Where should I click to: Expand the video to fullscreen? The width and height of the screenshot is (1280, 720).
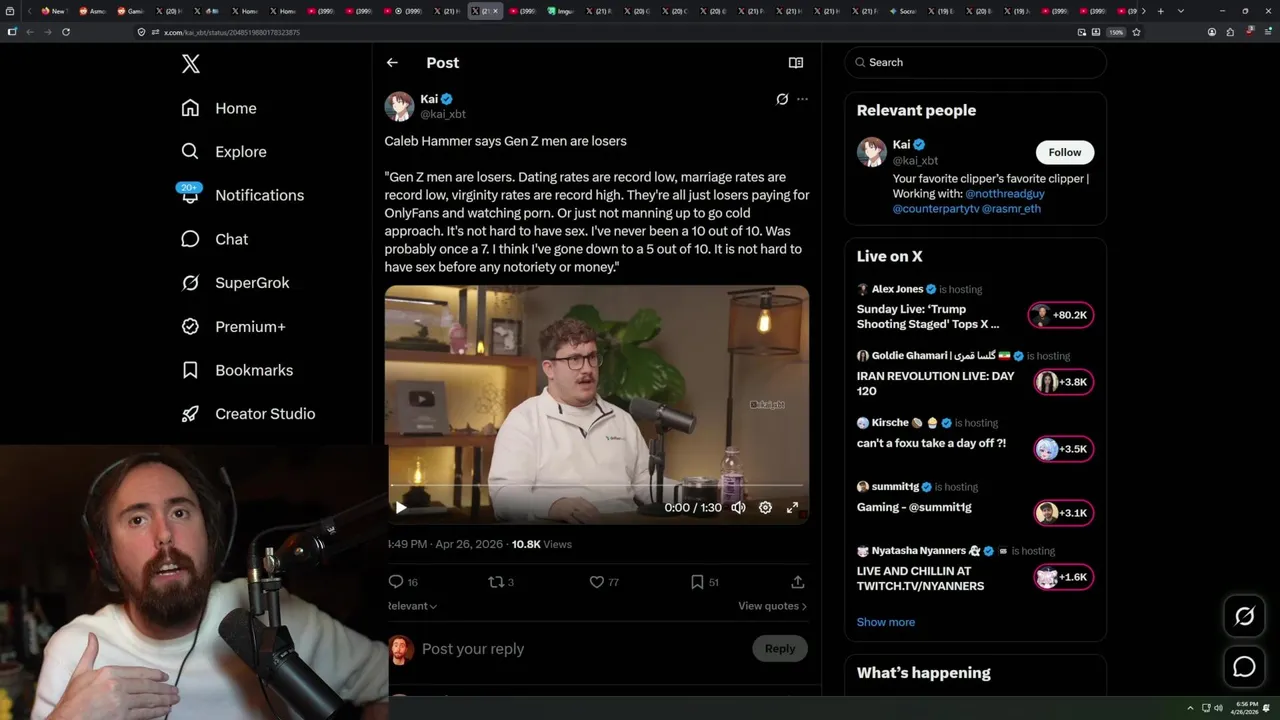click(792, 507)
